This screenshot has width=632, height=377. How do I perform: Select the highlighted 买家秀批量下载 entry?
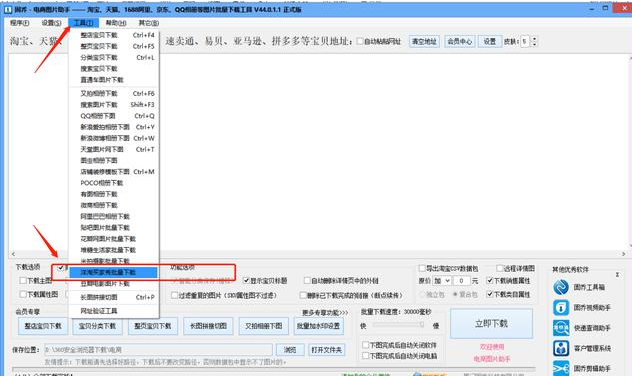click(x=113, y=273)
